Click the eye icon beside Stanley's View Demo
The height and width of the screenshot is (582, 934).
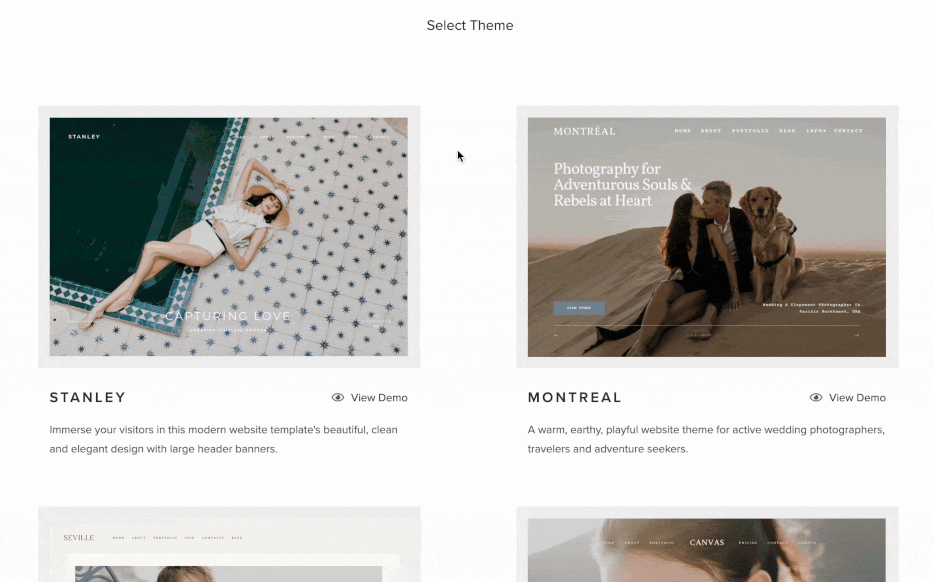338,397
